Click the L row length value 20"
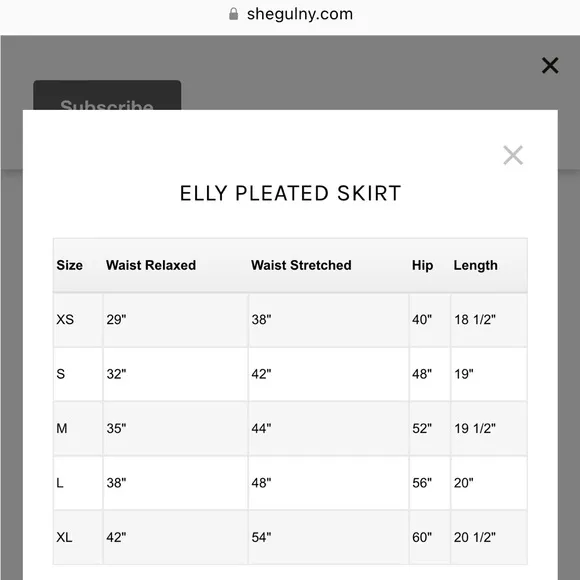Image resolution: width=580 pixels, height=580 pixels. click(464, 483)
